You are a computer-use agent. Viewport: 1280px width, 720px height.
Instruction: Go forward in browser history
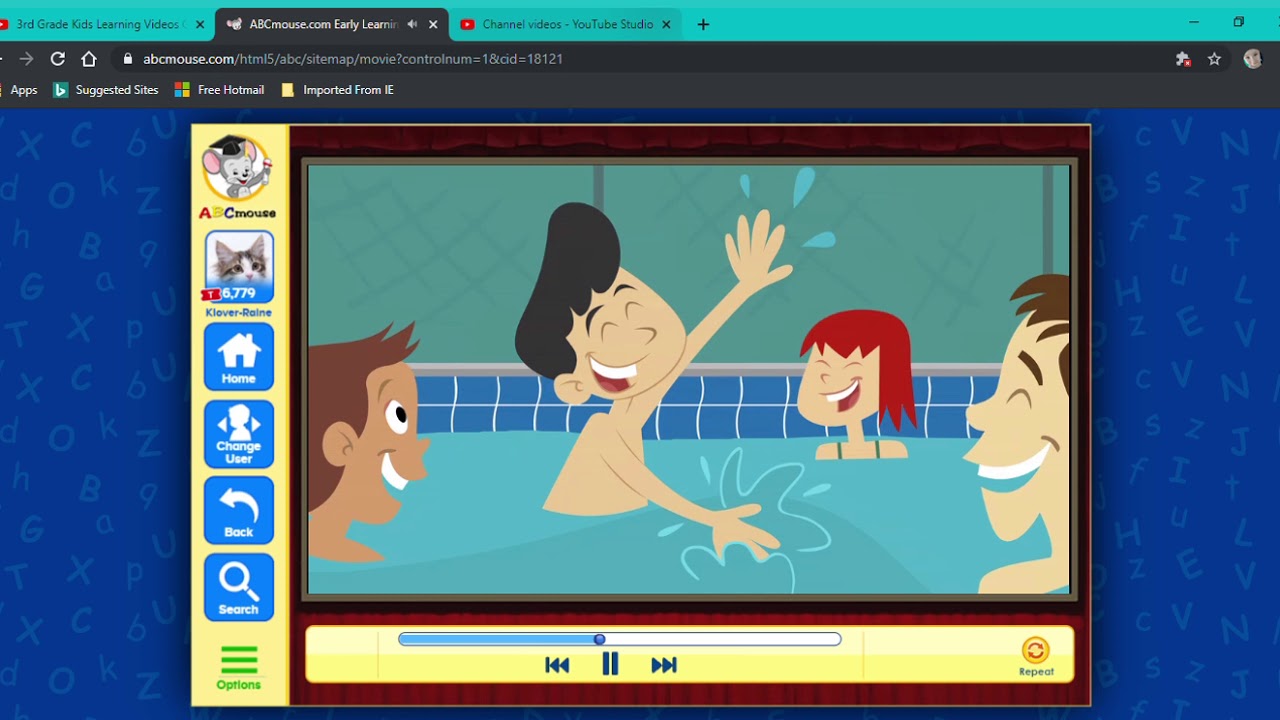pos(26,59)
